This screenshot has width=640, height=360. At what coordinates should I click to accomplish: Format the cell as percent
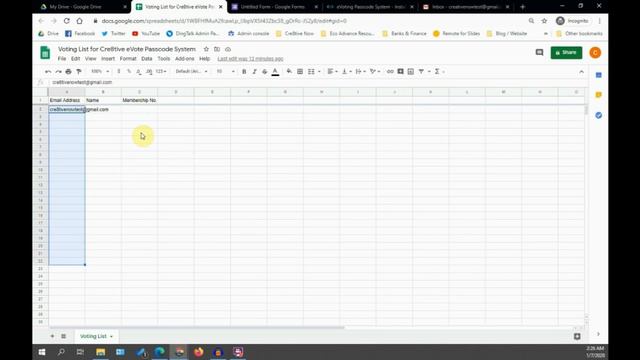tap(129, 71)
